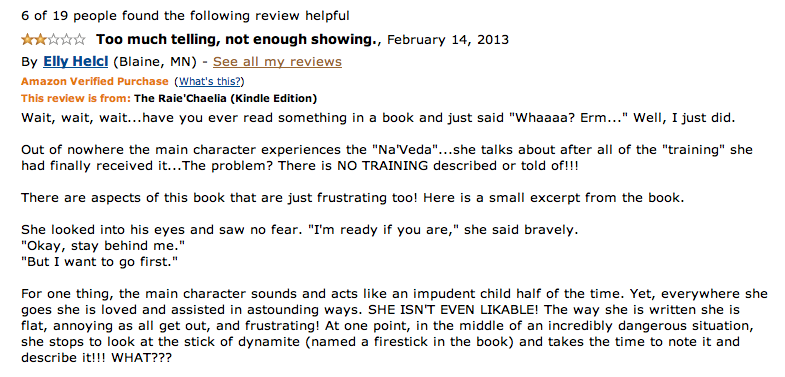785x377 pixels.
Task: Click the This review is from label
Action: click(x=76, y=98)
